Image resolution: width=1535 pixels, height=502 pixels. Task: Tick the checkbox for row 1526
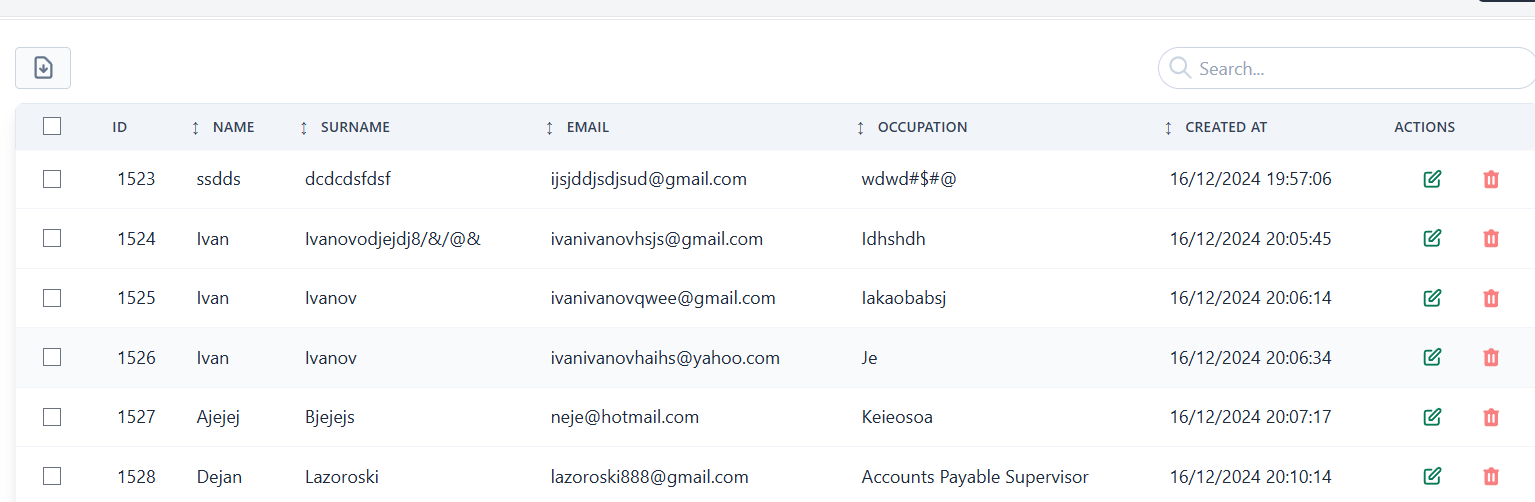point(52,357)
